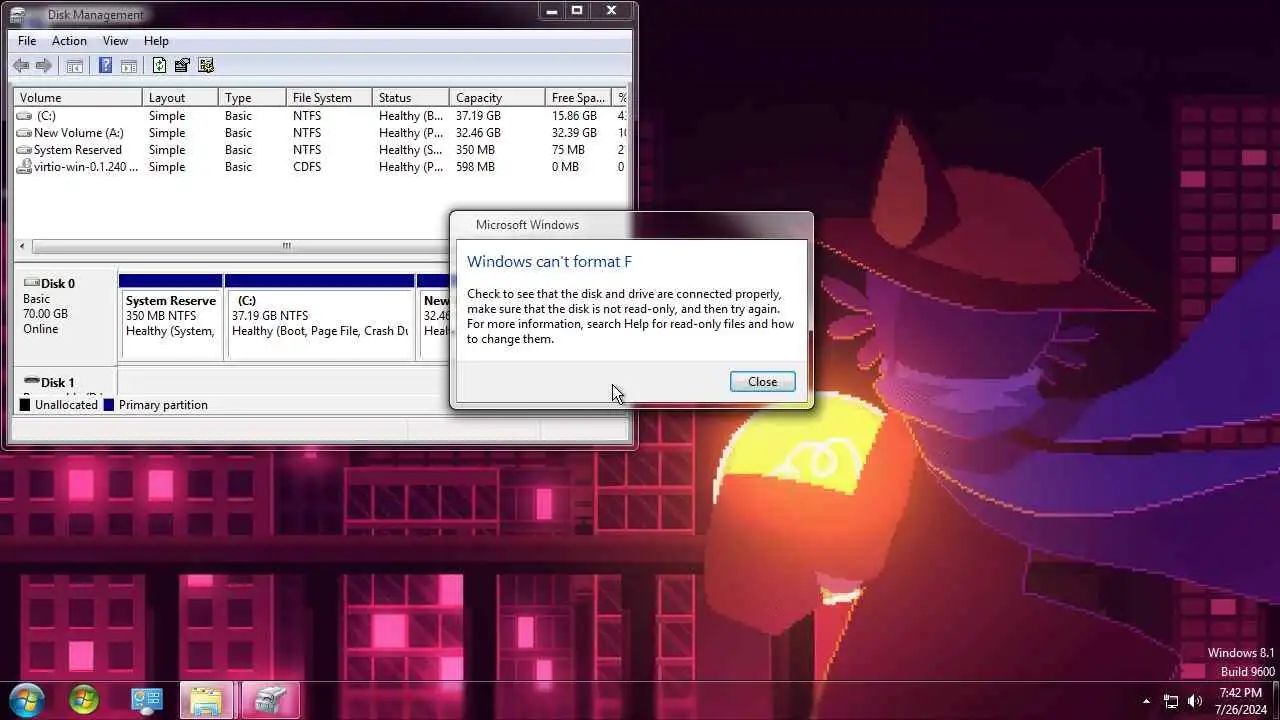Click the blue Primary partition legend swatch
The width and height of the screenshot is (1280, 720).
click(x=109, y=405)
